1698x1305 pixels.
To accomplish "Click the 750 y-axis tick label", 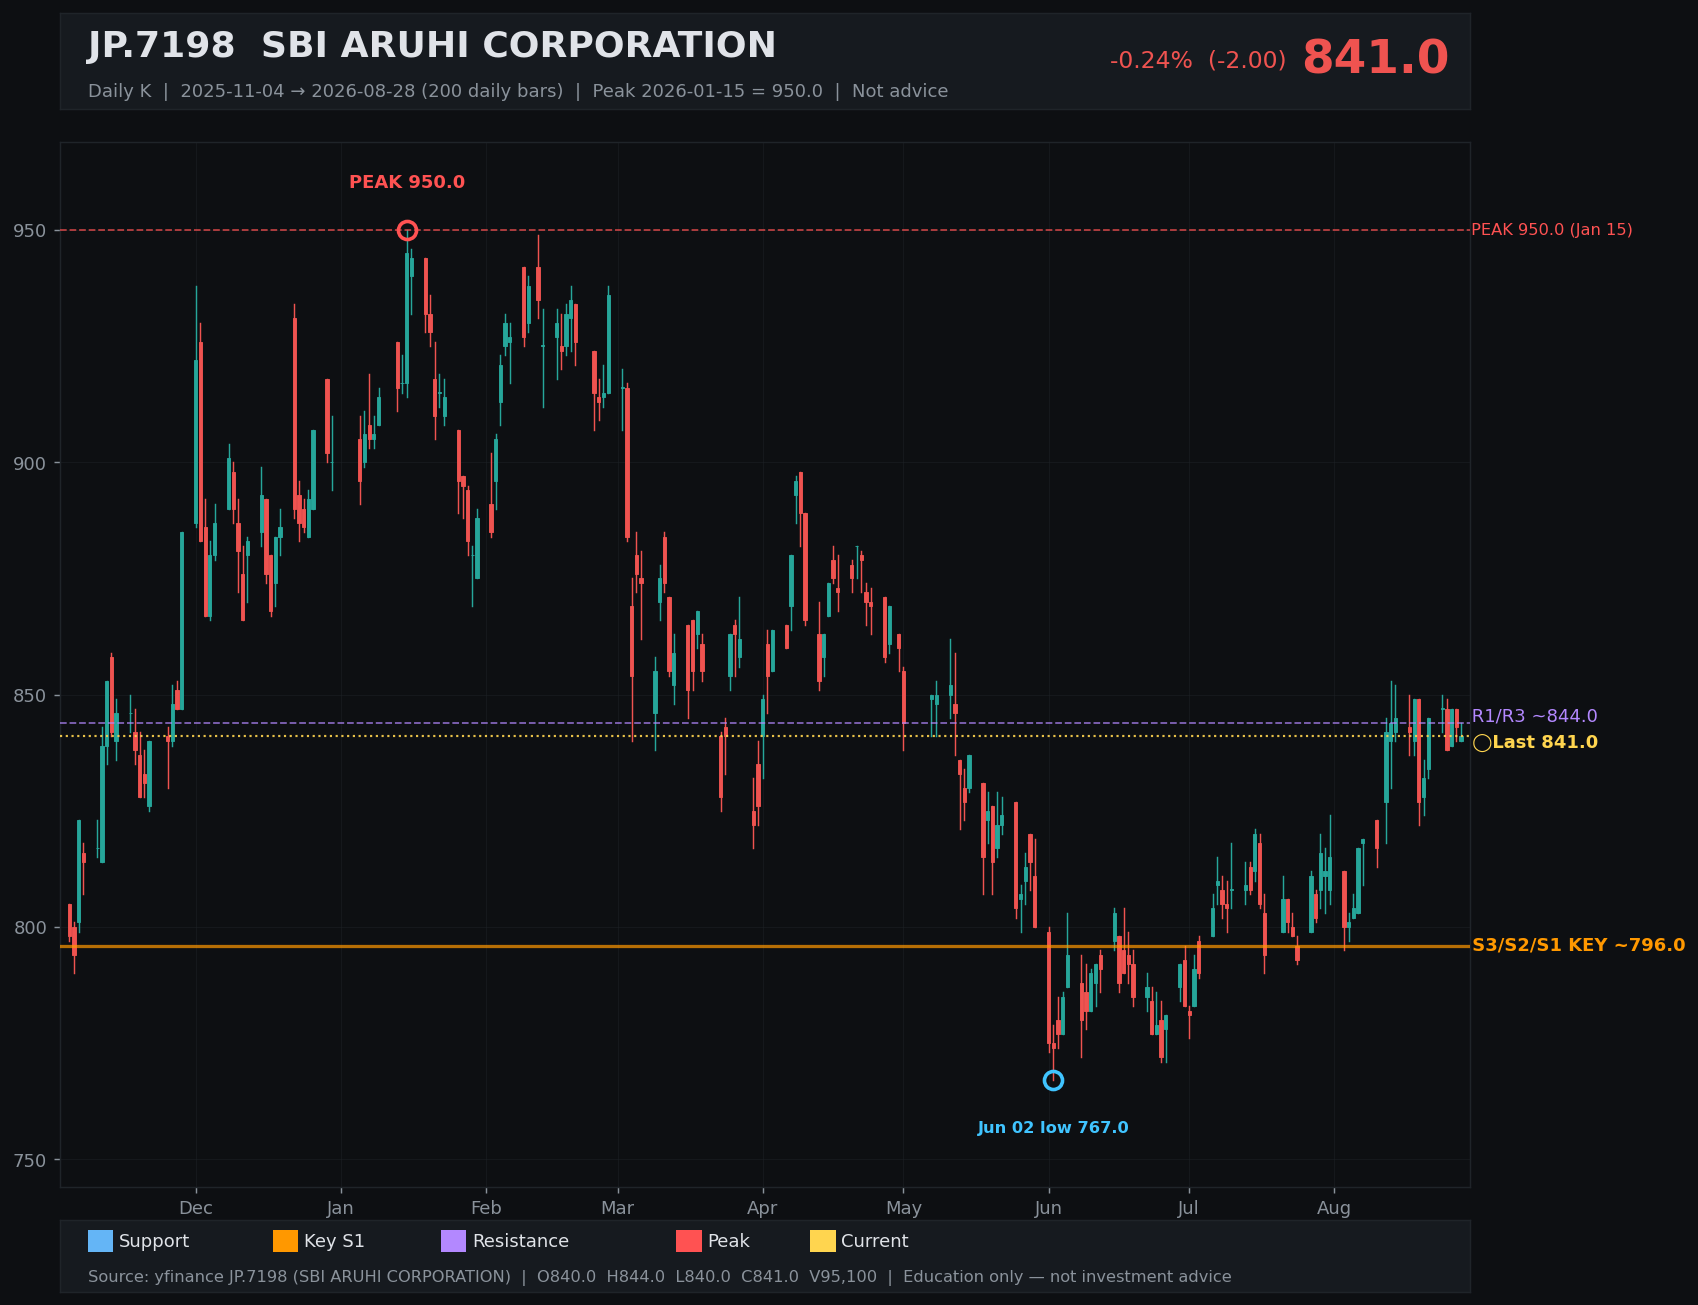I will [29, 1160].
